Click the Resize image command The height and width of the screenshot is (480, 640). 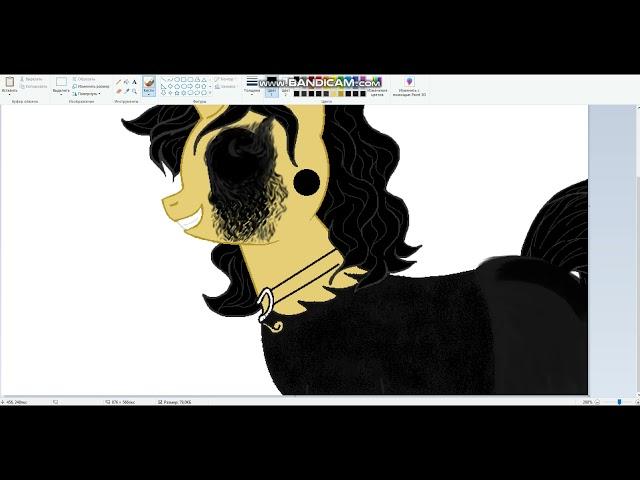point(91,87)
